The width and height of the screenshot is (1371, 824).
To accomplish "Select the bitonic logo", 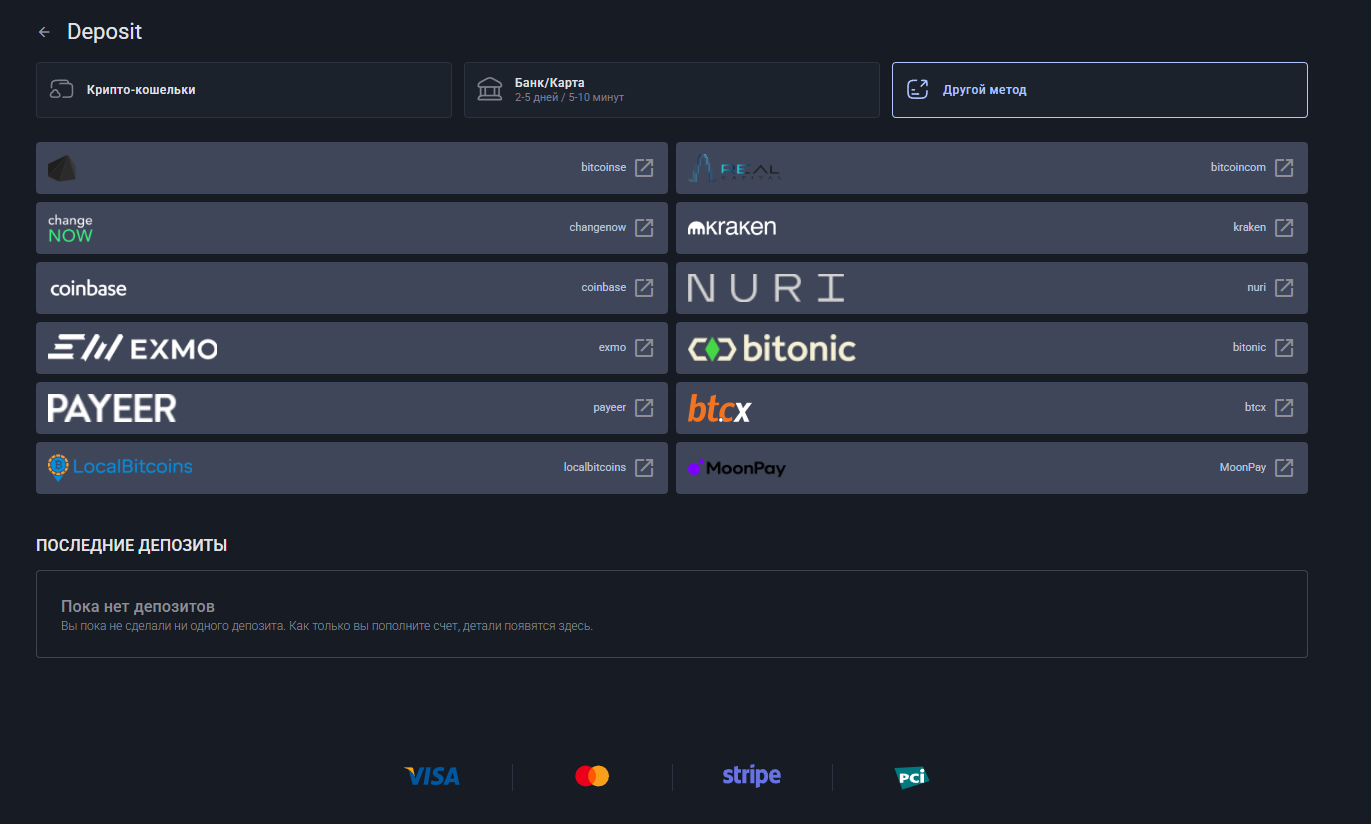I will (x=771, y=348).
